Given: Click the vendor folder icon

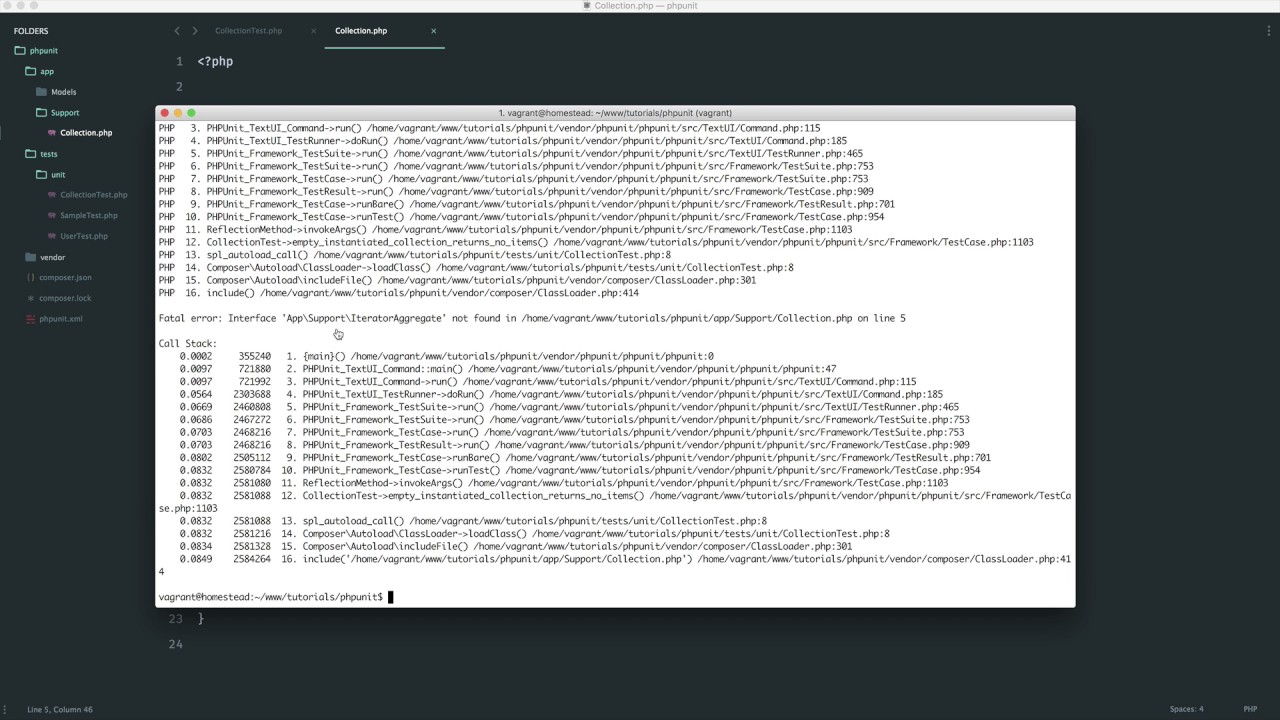Looking at the screenshot, I should [30, 257].
